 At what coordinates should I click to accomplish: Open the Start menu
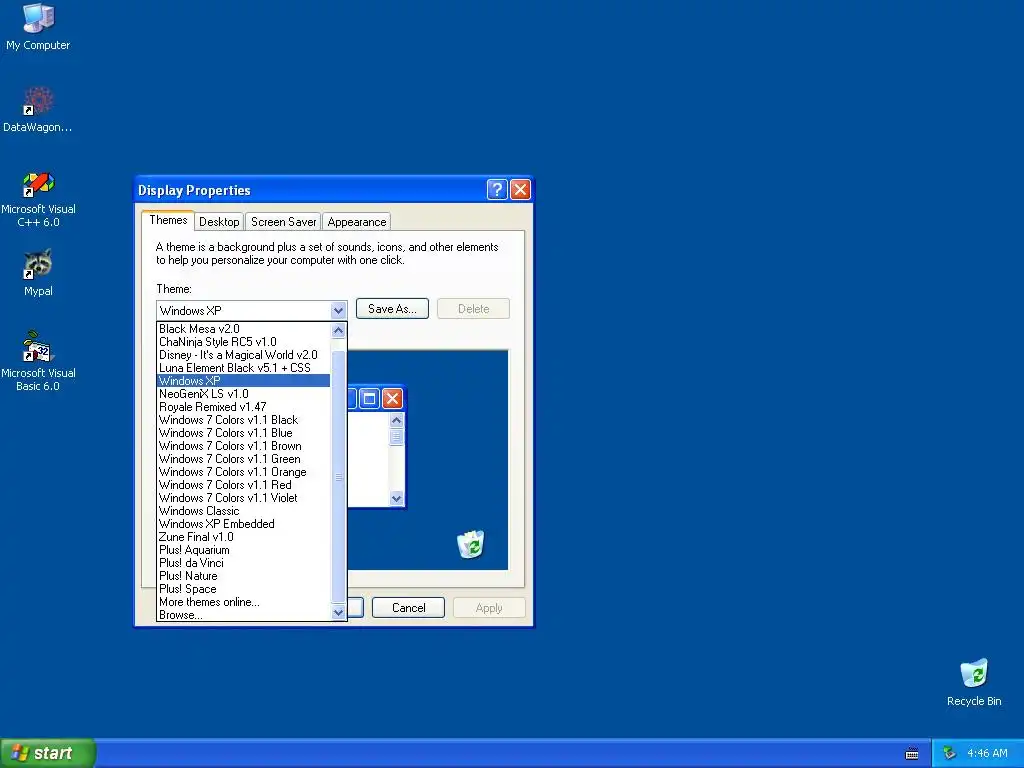point(48,753)
